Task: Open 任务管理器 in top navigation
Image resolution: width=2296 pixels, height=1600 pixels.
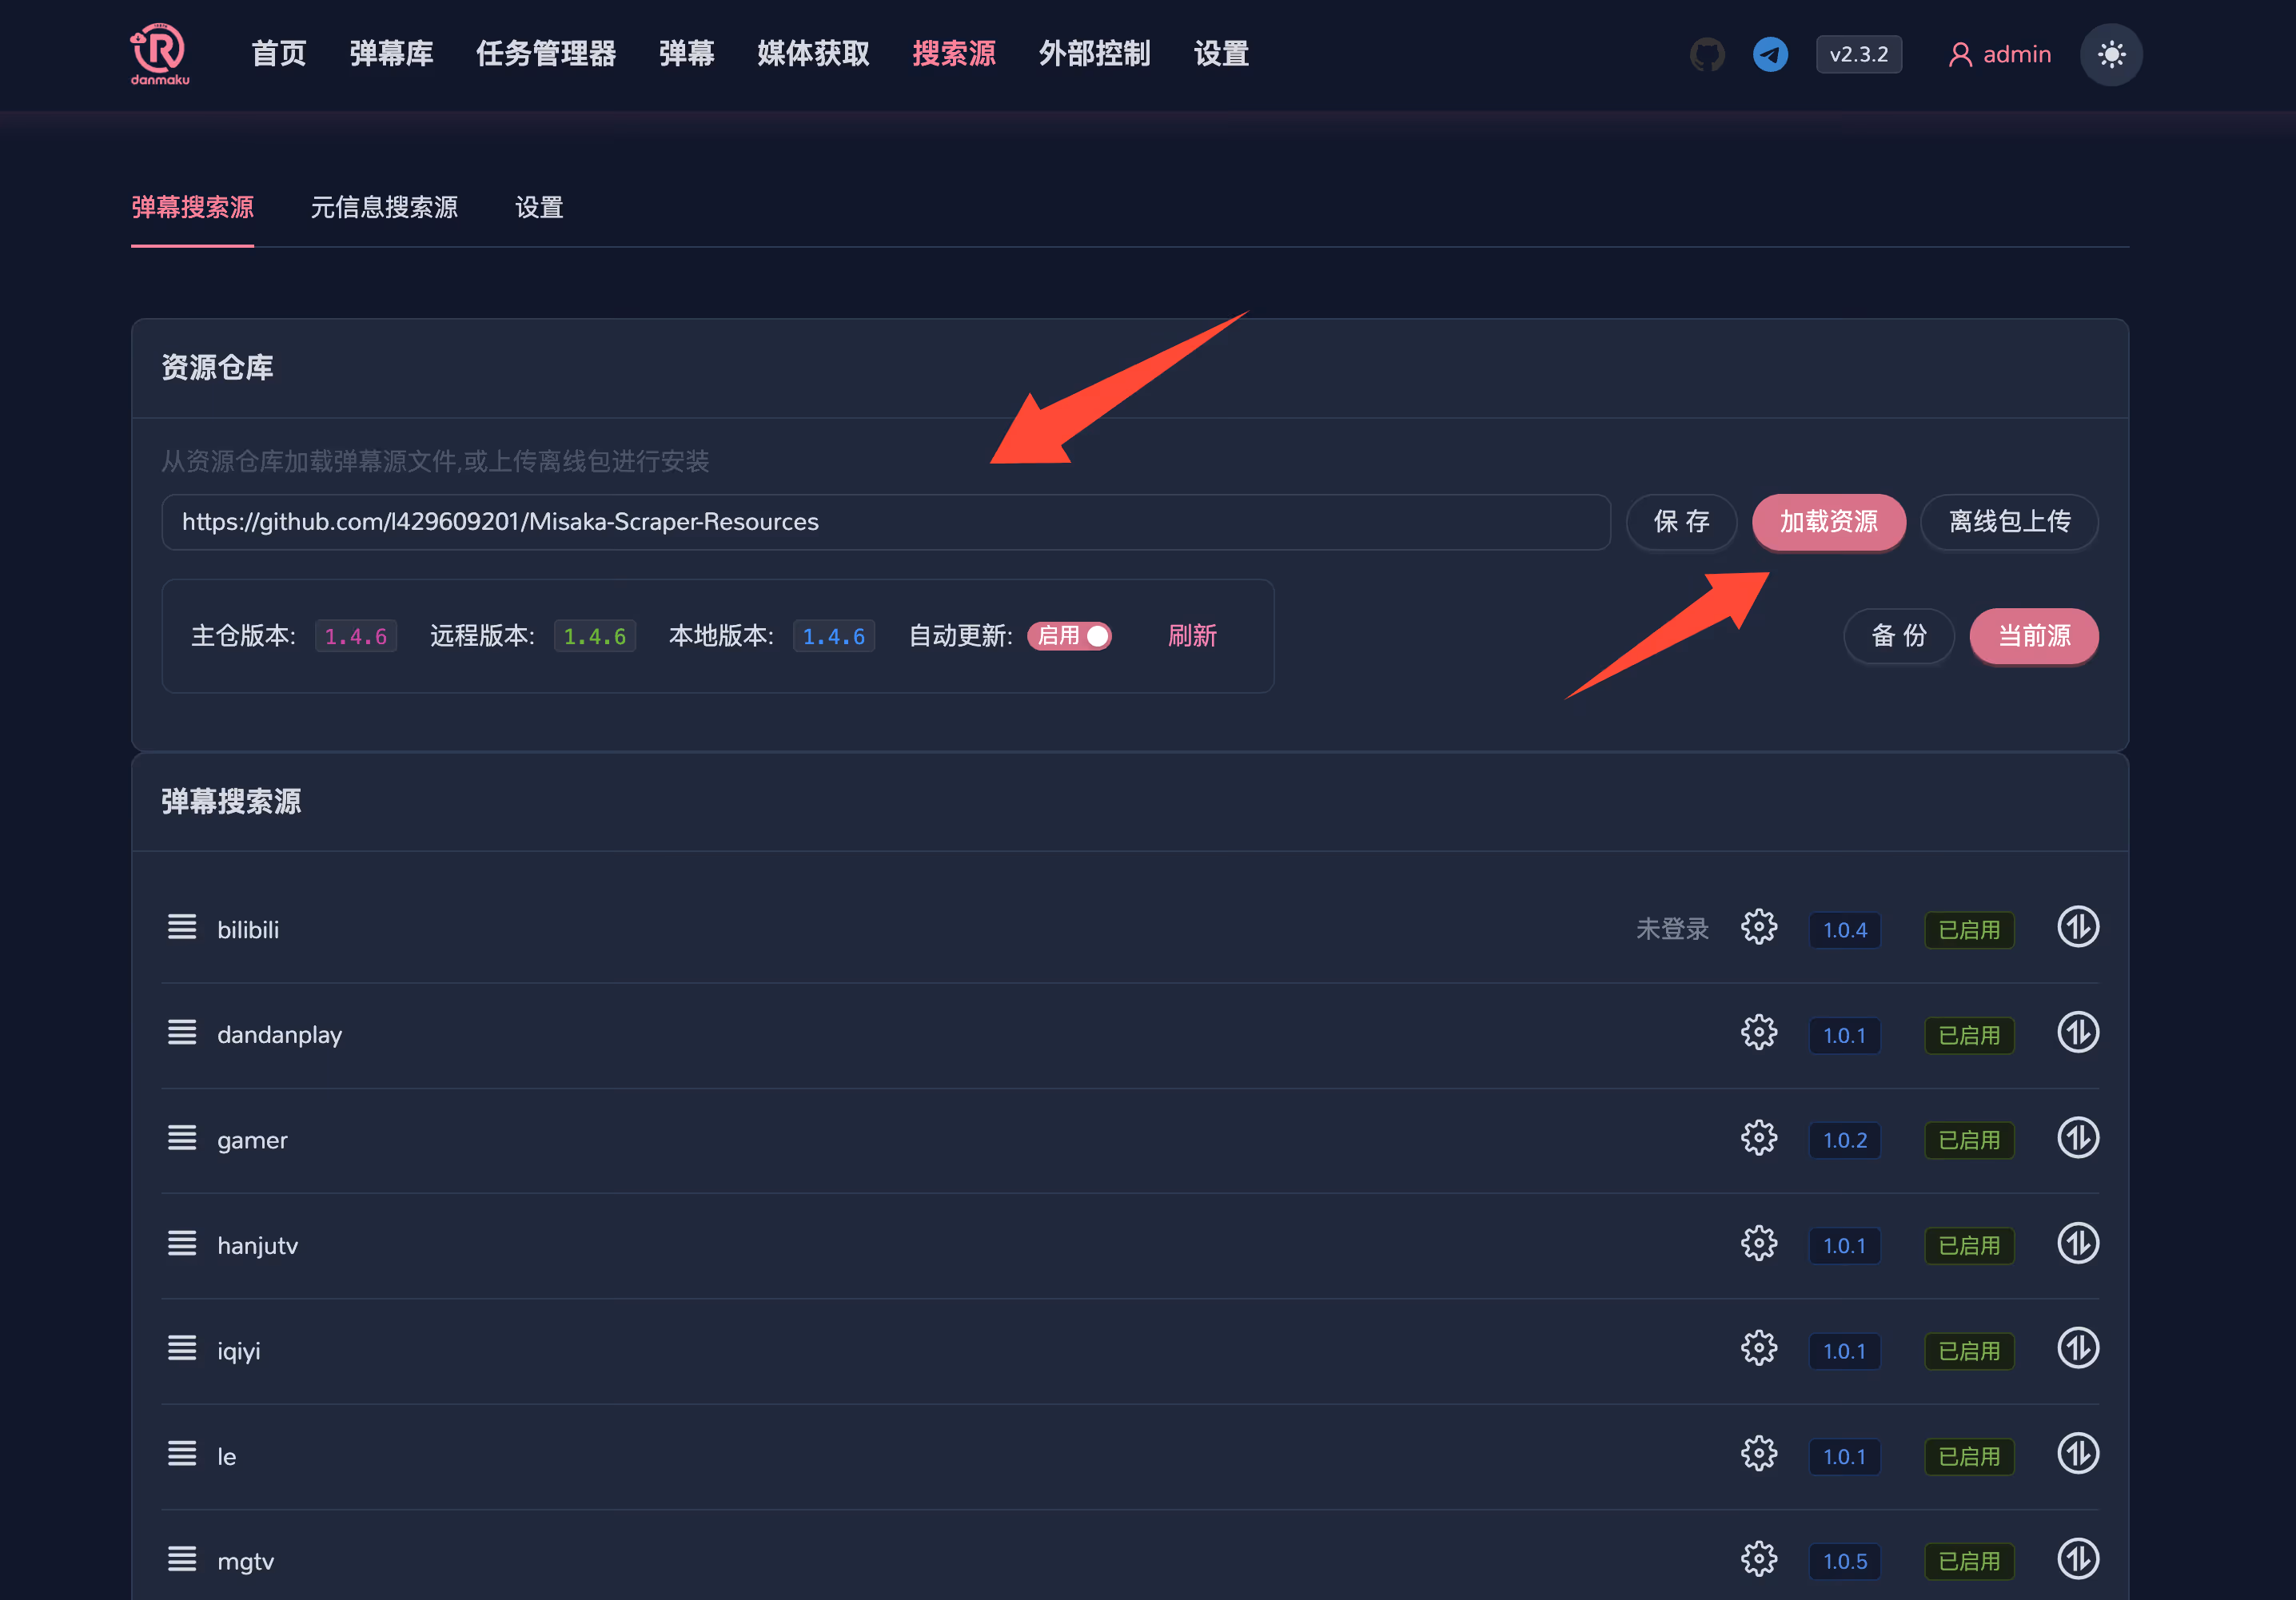Action: [546, 54]
